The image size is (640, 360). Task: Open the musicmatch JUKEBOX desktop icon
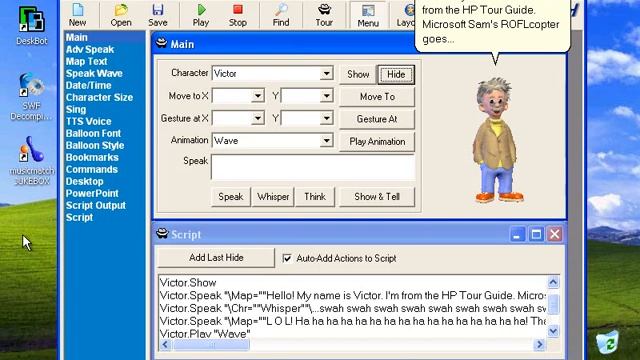click(32, 160)
